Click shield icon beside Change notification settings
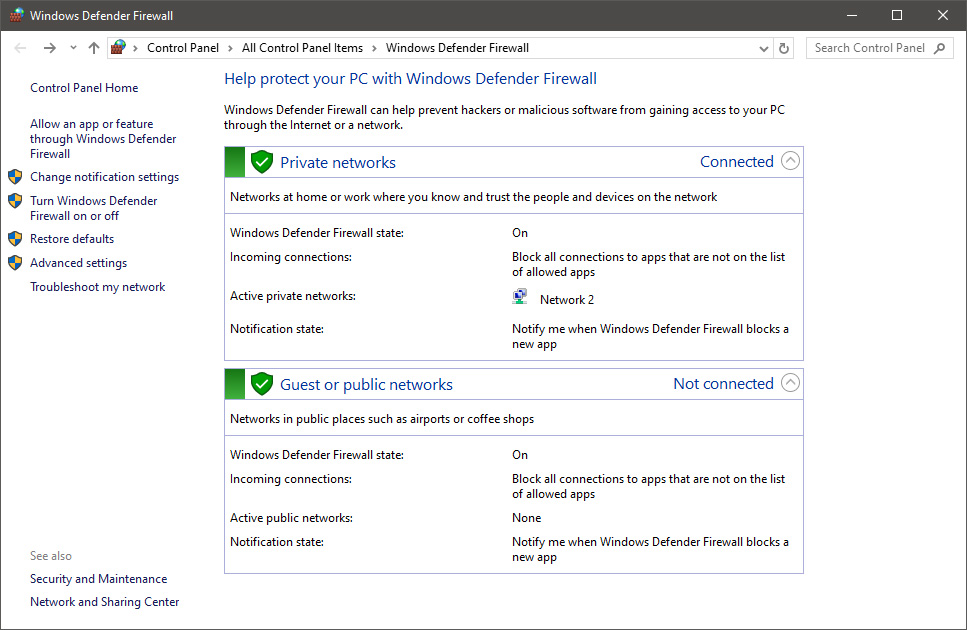This screenshot has width=967, height=630. coord(15,177)
